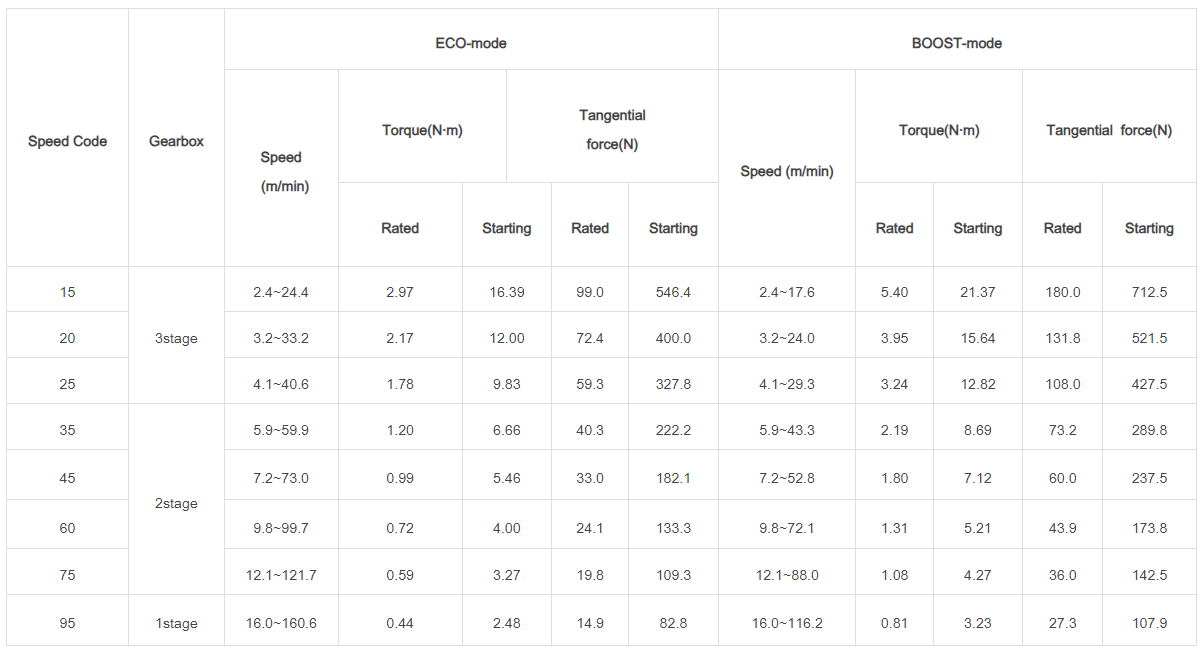The image size is (1204, 654).
Task: Click the 5.40 rated torque cell
Action: coord(894,292)
